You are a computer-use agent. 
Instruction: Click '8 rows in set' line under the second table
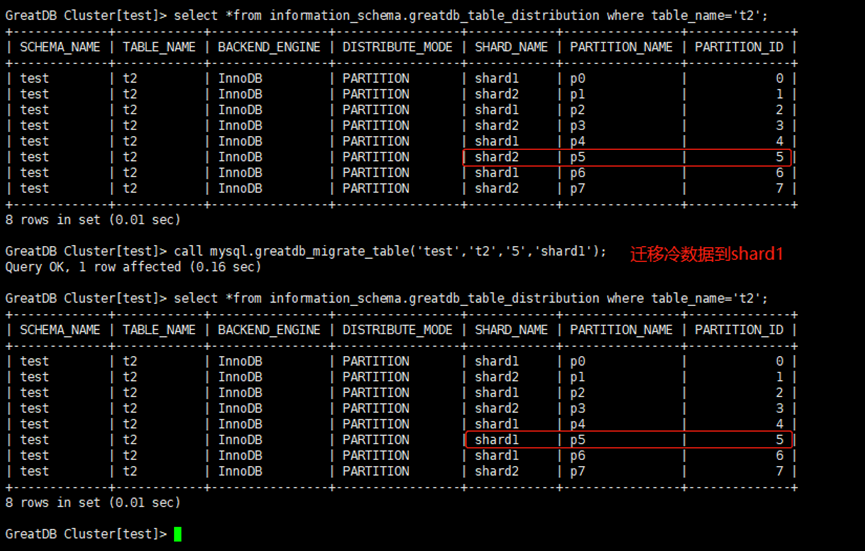(x=93, y=502)
